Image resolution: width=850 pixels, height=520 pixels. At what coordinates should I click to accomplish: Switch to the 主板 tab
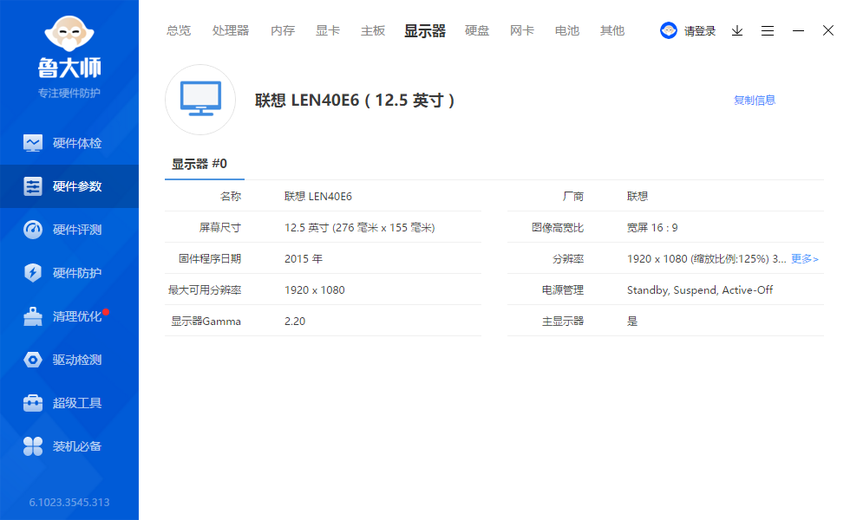373,31
